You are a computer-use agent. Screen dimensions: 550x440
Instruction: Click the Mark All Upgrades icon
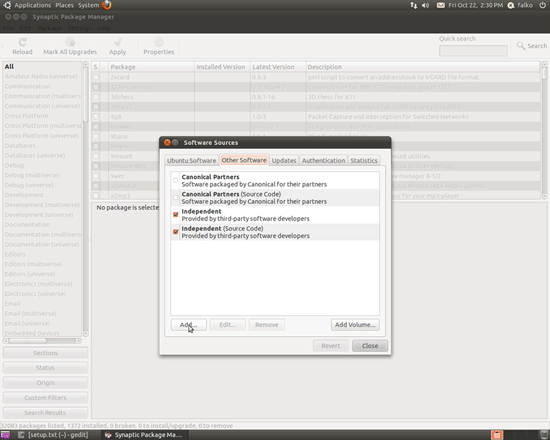[70, 42]
